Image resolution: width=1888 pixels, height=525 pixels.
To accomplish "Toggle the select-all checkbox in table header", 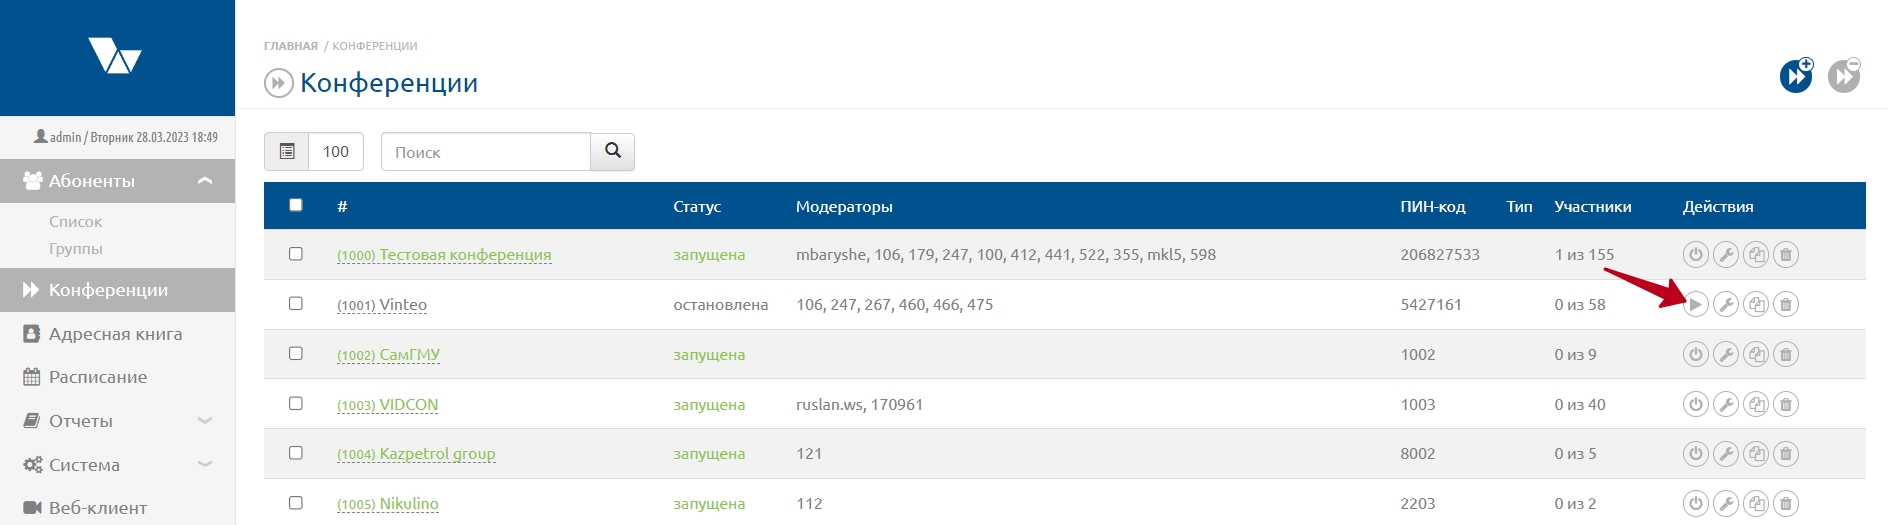I will (295, 205).
